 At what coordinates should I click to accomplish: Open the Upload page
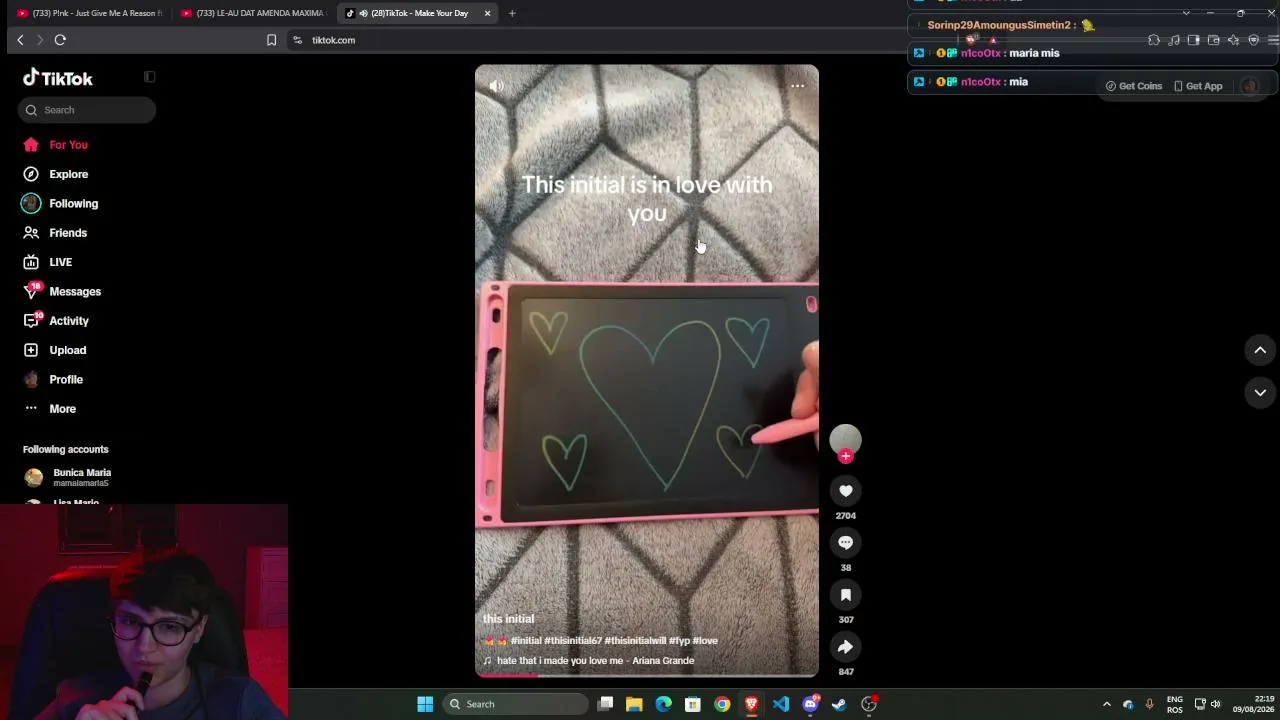pos(55,350)
